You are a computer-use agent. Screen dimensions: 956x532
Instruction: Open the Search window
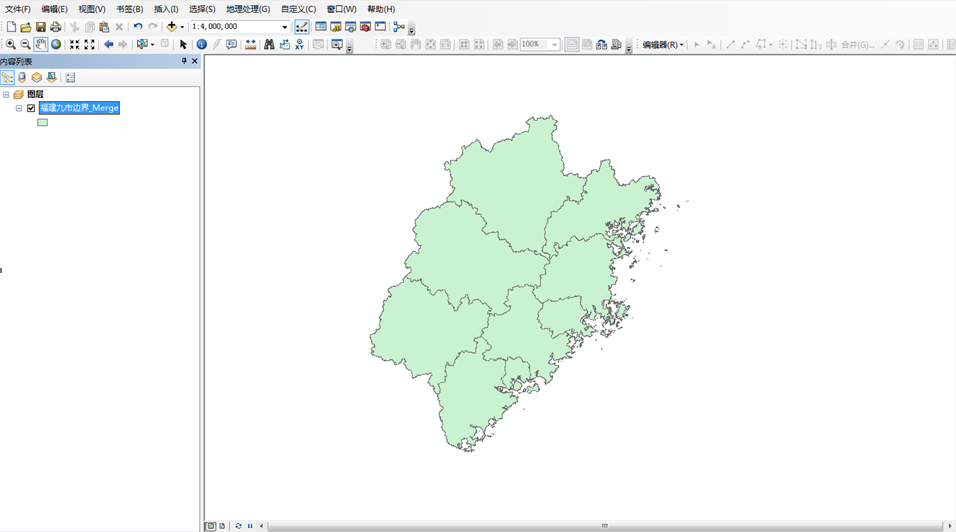[351, 27]
